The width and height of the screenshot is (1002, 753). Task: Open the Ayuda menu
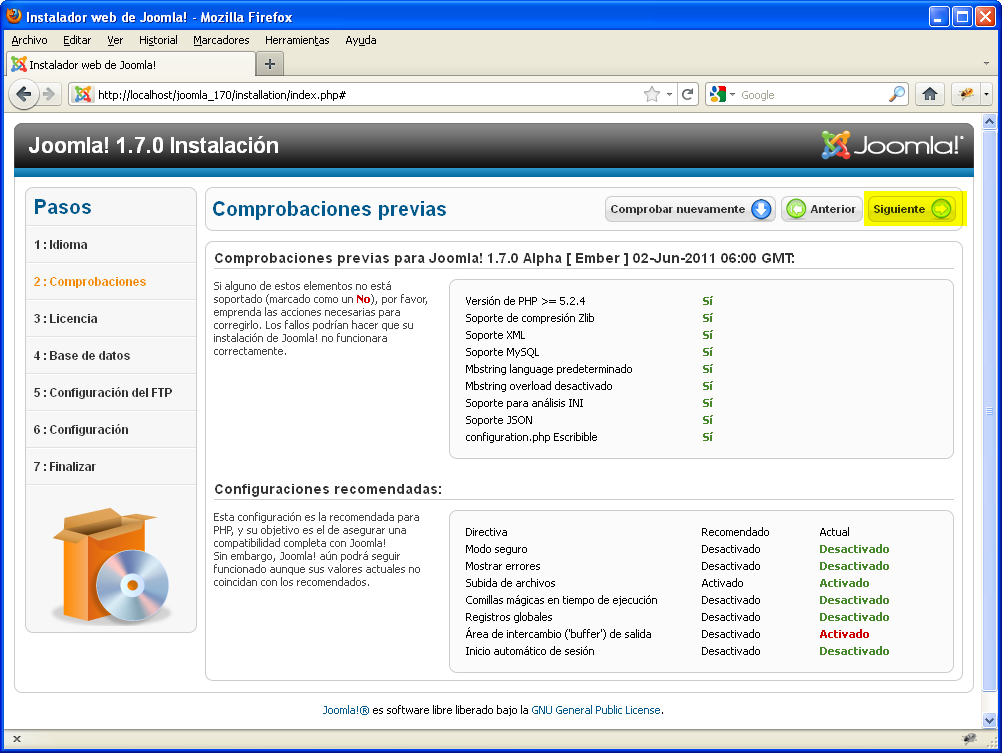(x=360, y=40)
